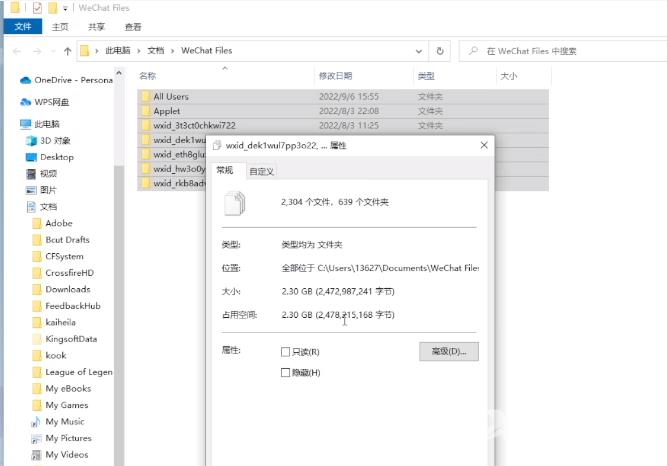Switch to the 自定义 tab in properties
667x466 pixels.
pos(261,171)
